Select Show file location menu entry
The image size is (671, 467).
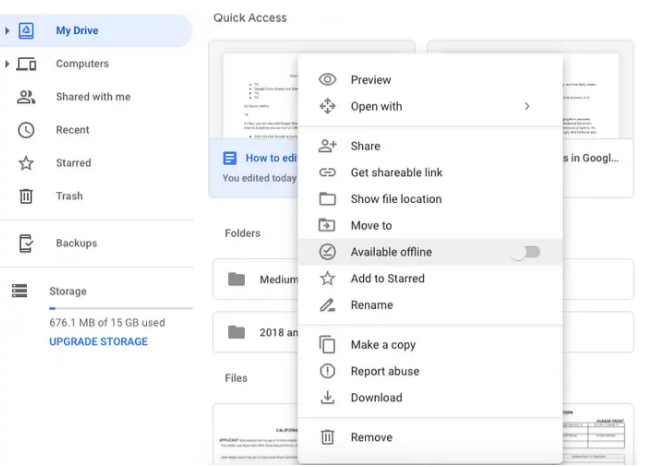395,199
